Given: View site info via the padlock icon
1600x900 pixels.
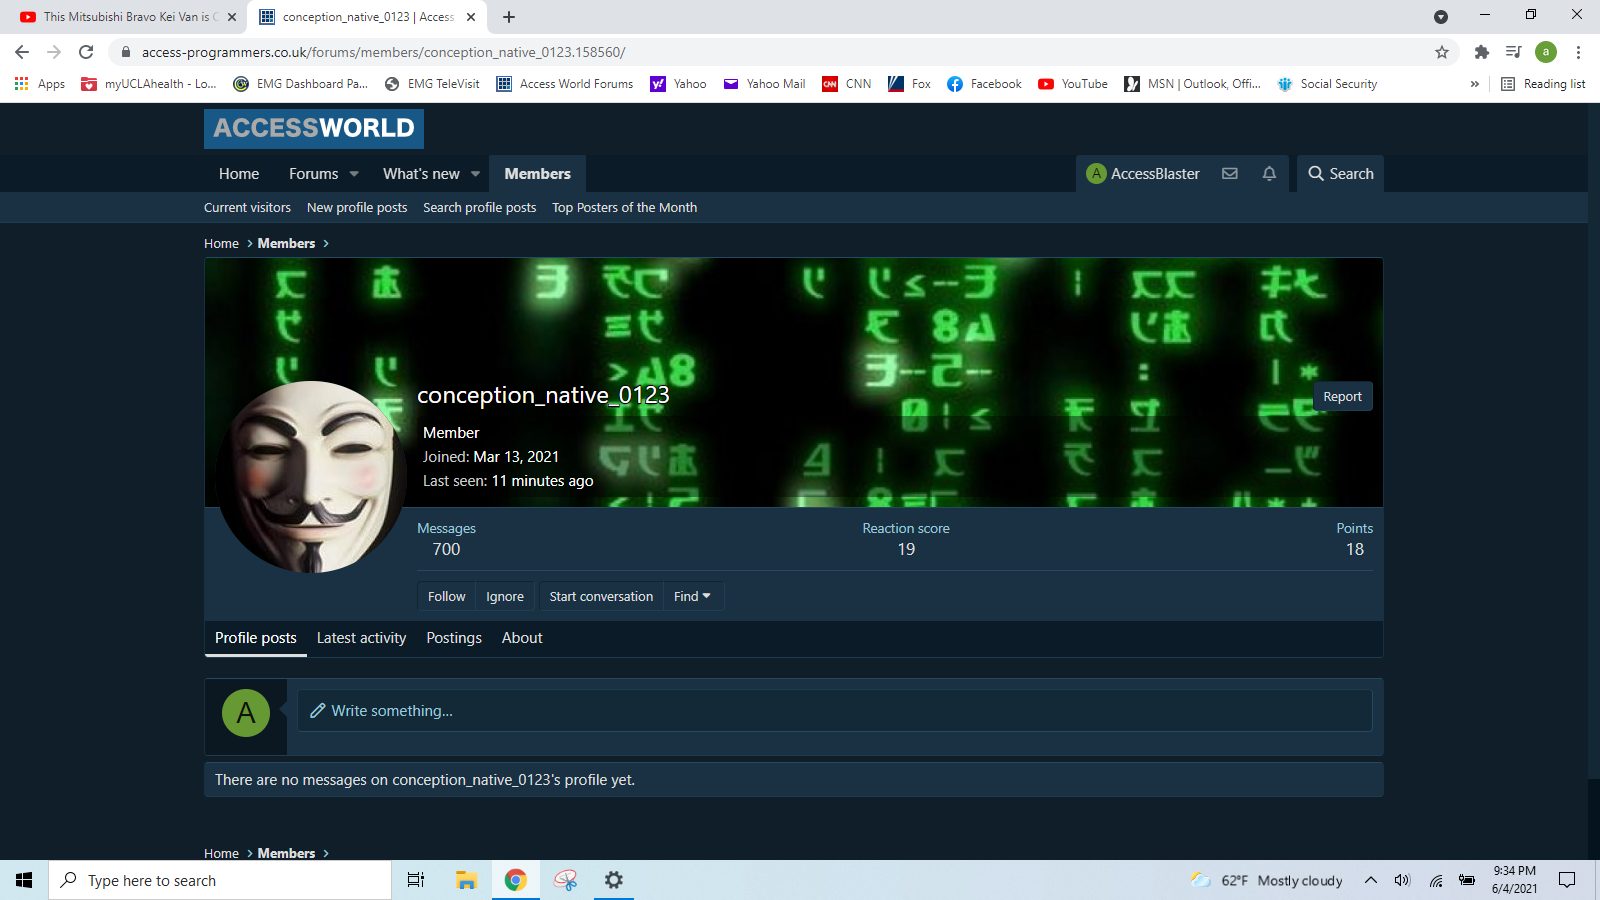Looking at the screenshot, I should tap(126, 52).
